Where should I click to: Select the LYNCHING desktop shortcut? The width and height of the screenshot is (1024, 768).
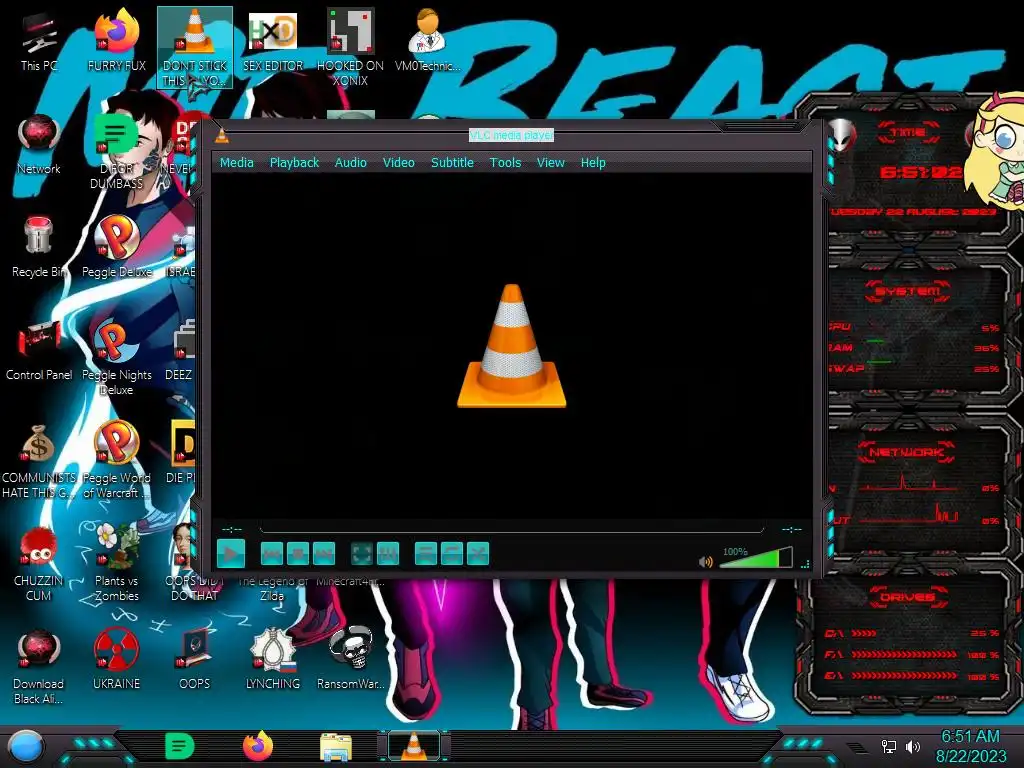click(x=273, y=658)
